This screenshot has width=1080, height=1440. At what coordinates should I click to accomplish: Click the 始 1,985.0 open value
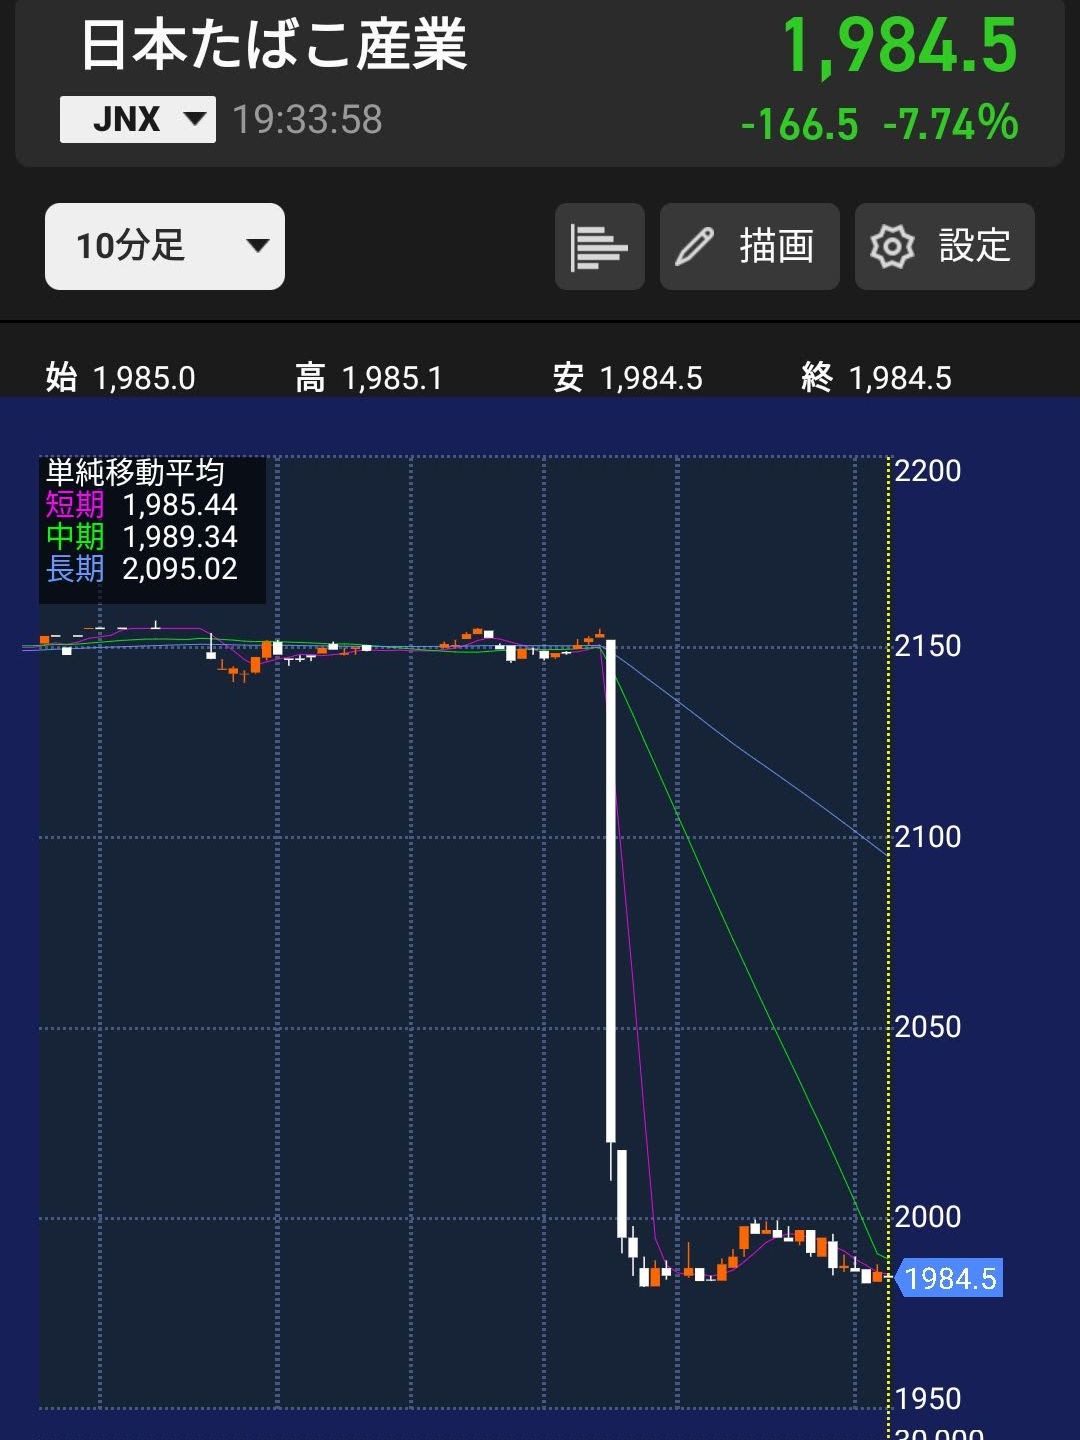click(x=120, y=378)
